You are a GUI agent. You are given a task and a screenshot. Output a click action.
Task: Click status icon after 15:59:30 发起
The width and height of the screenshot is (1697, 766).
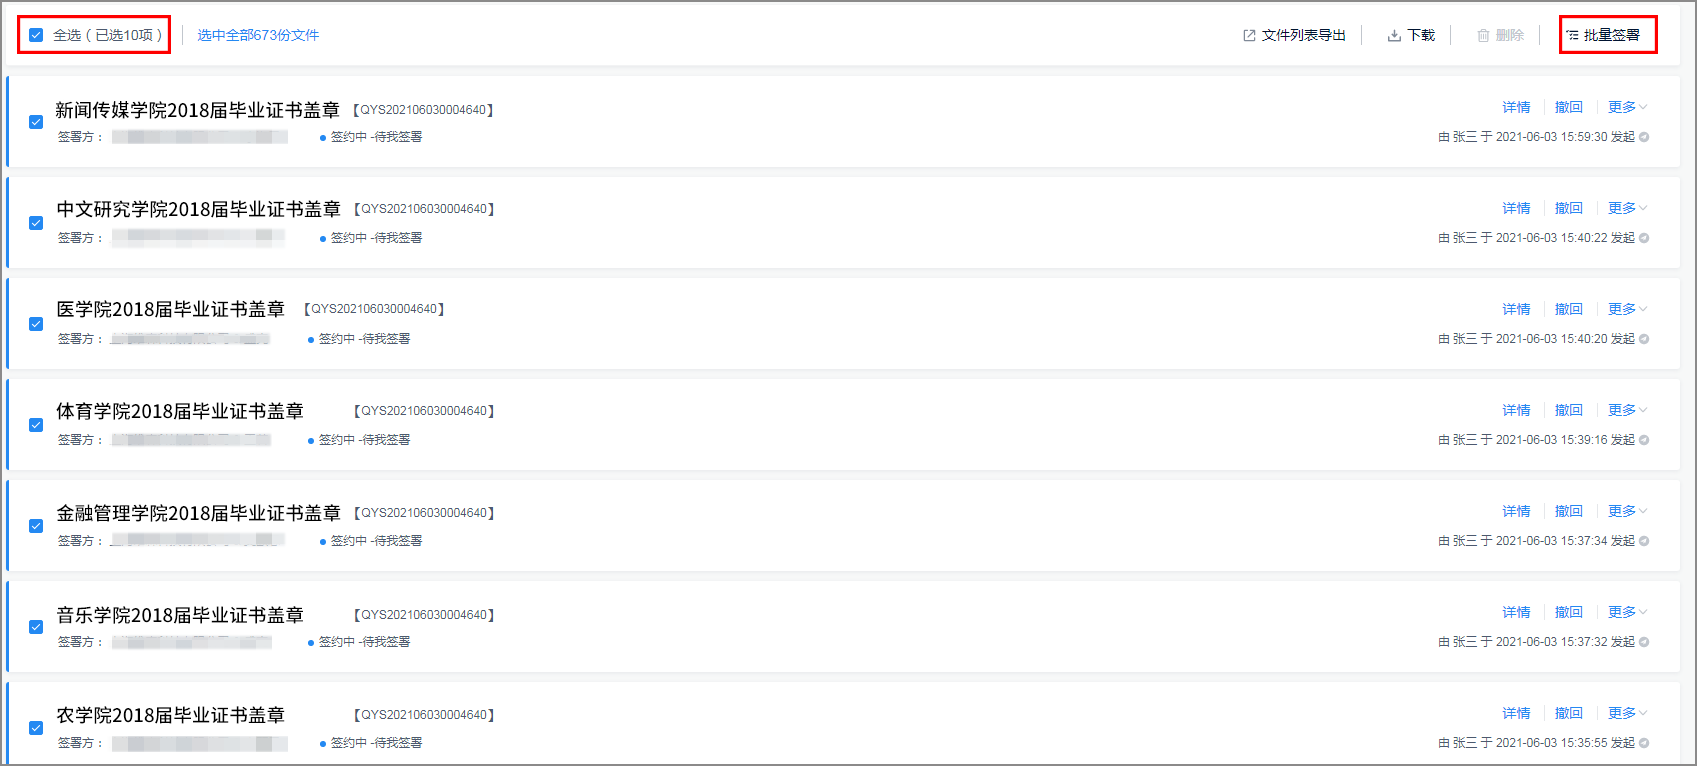coord(1644,137)
